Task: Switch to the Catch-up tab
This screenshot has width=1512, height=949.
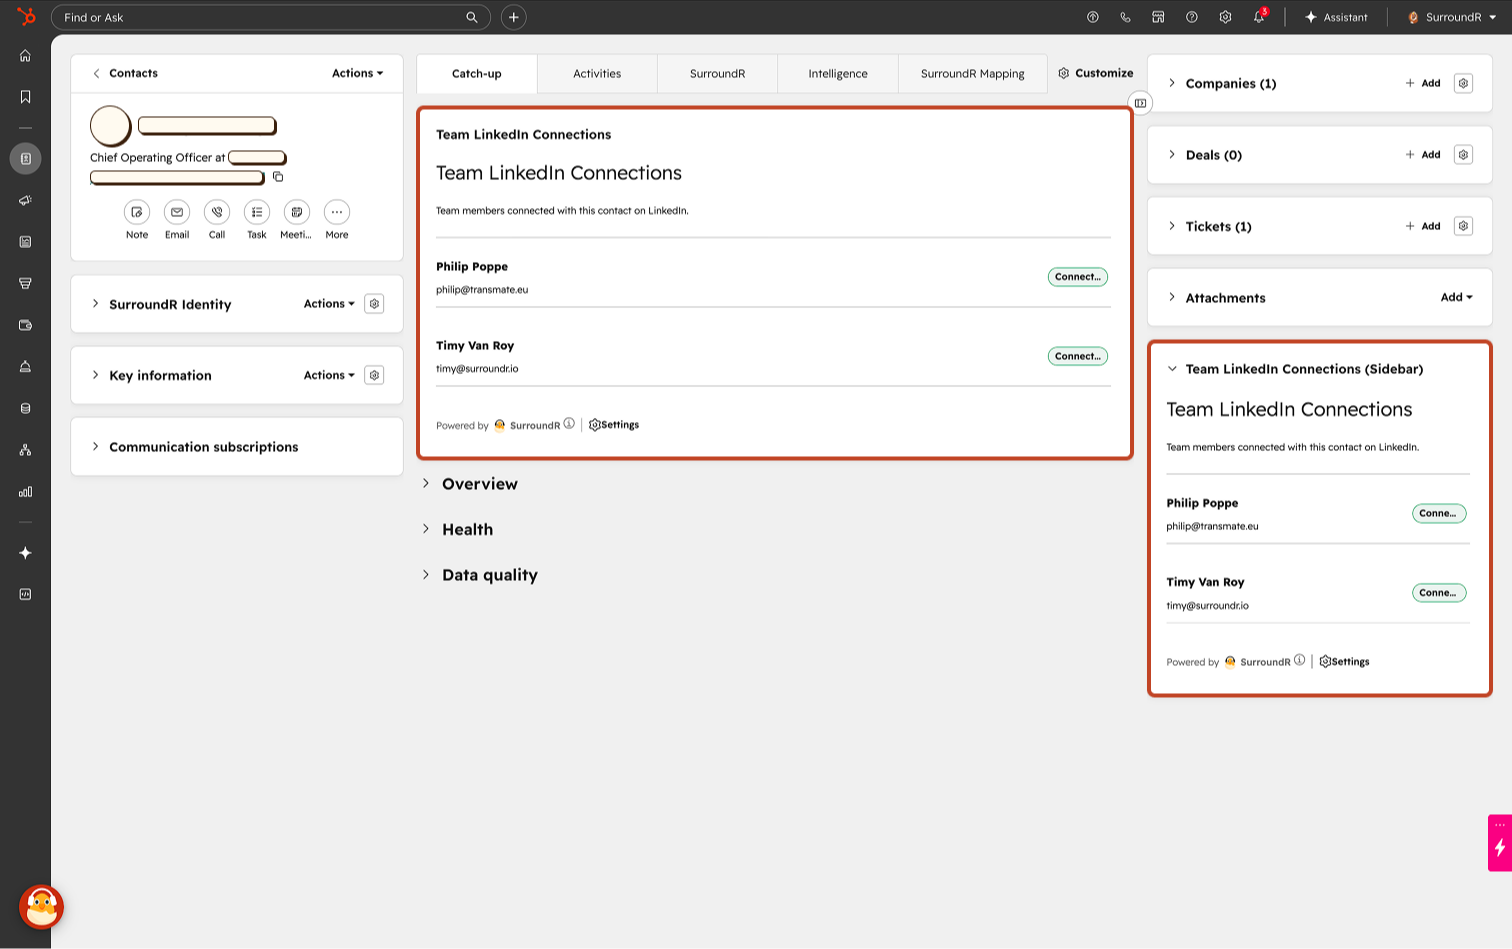Action: (477, 74)
